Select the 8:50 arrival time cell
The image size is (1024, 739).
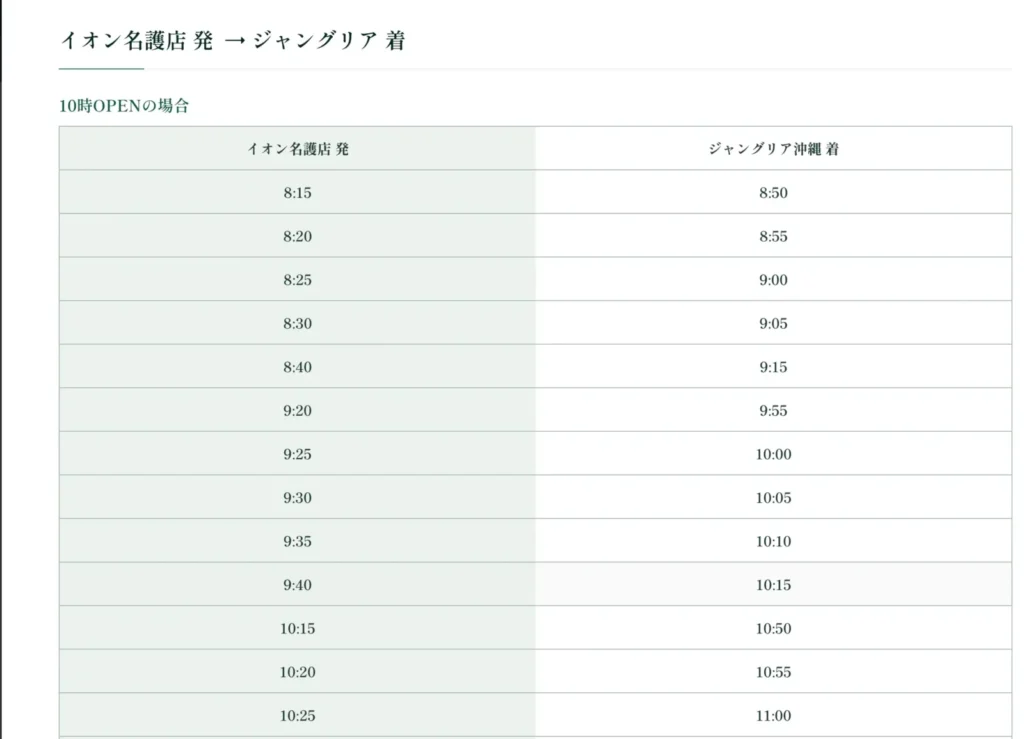pos(773,193)
